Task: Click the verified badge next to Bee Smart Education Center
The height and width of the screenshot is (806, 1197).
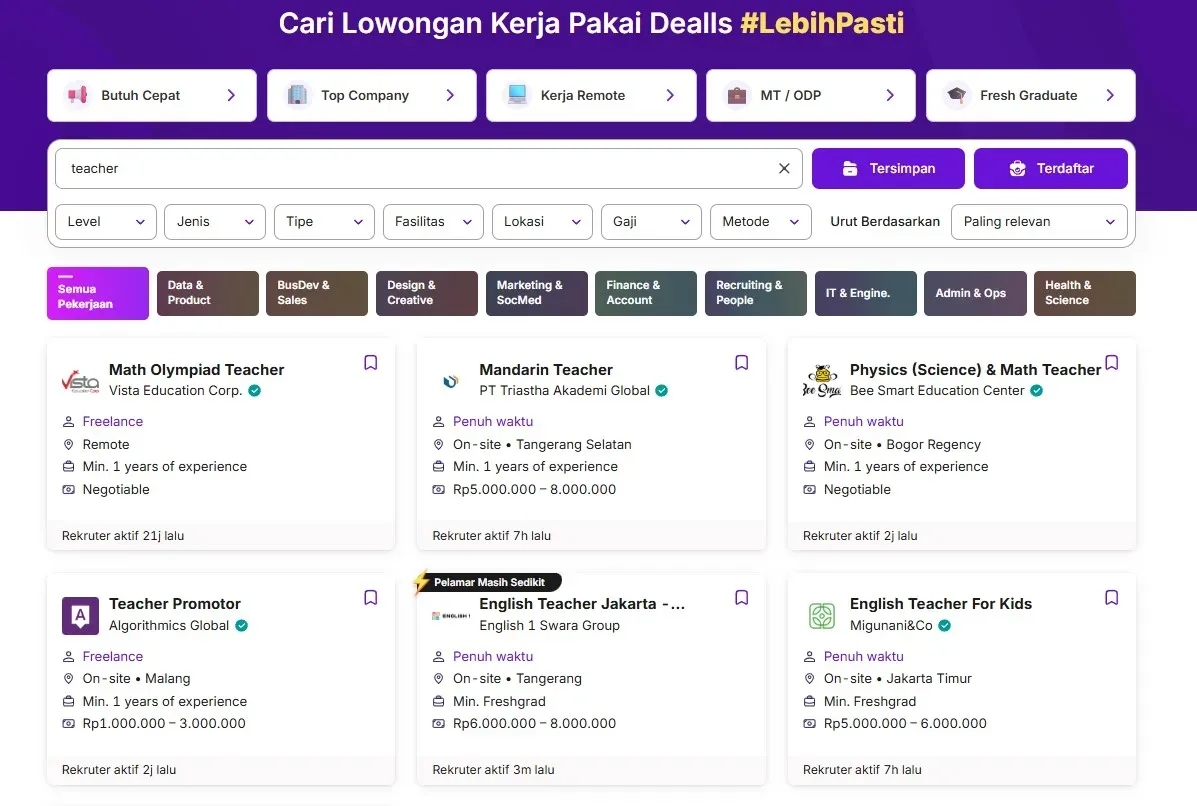Action: coord(1036,391)
